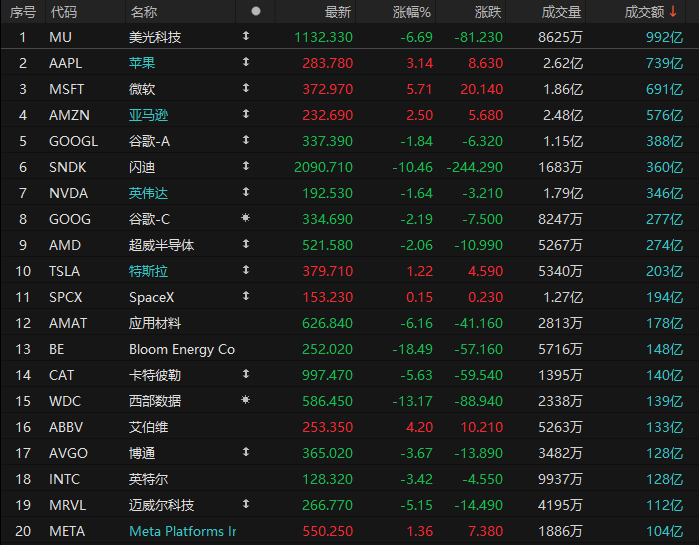Open the 苹果 stock link
Viewport: 699px width, 545px height.
tap(142, 63)
